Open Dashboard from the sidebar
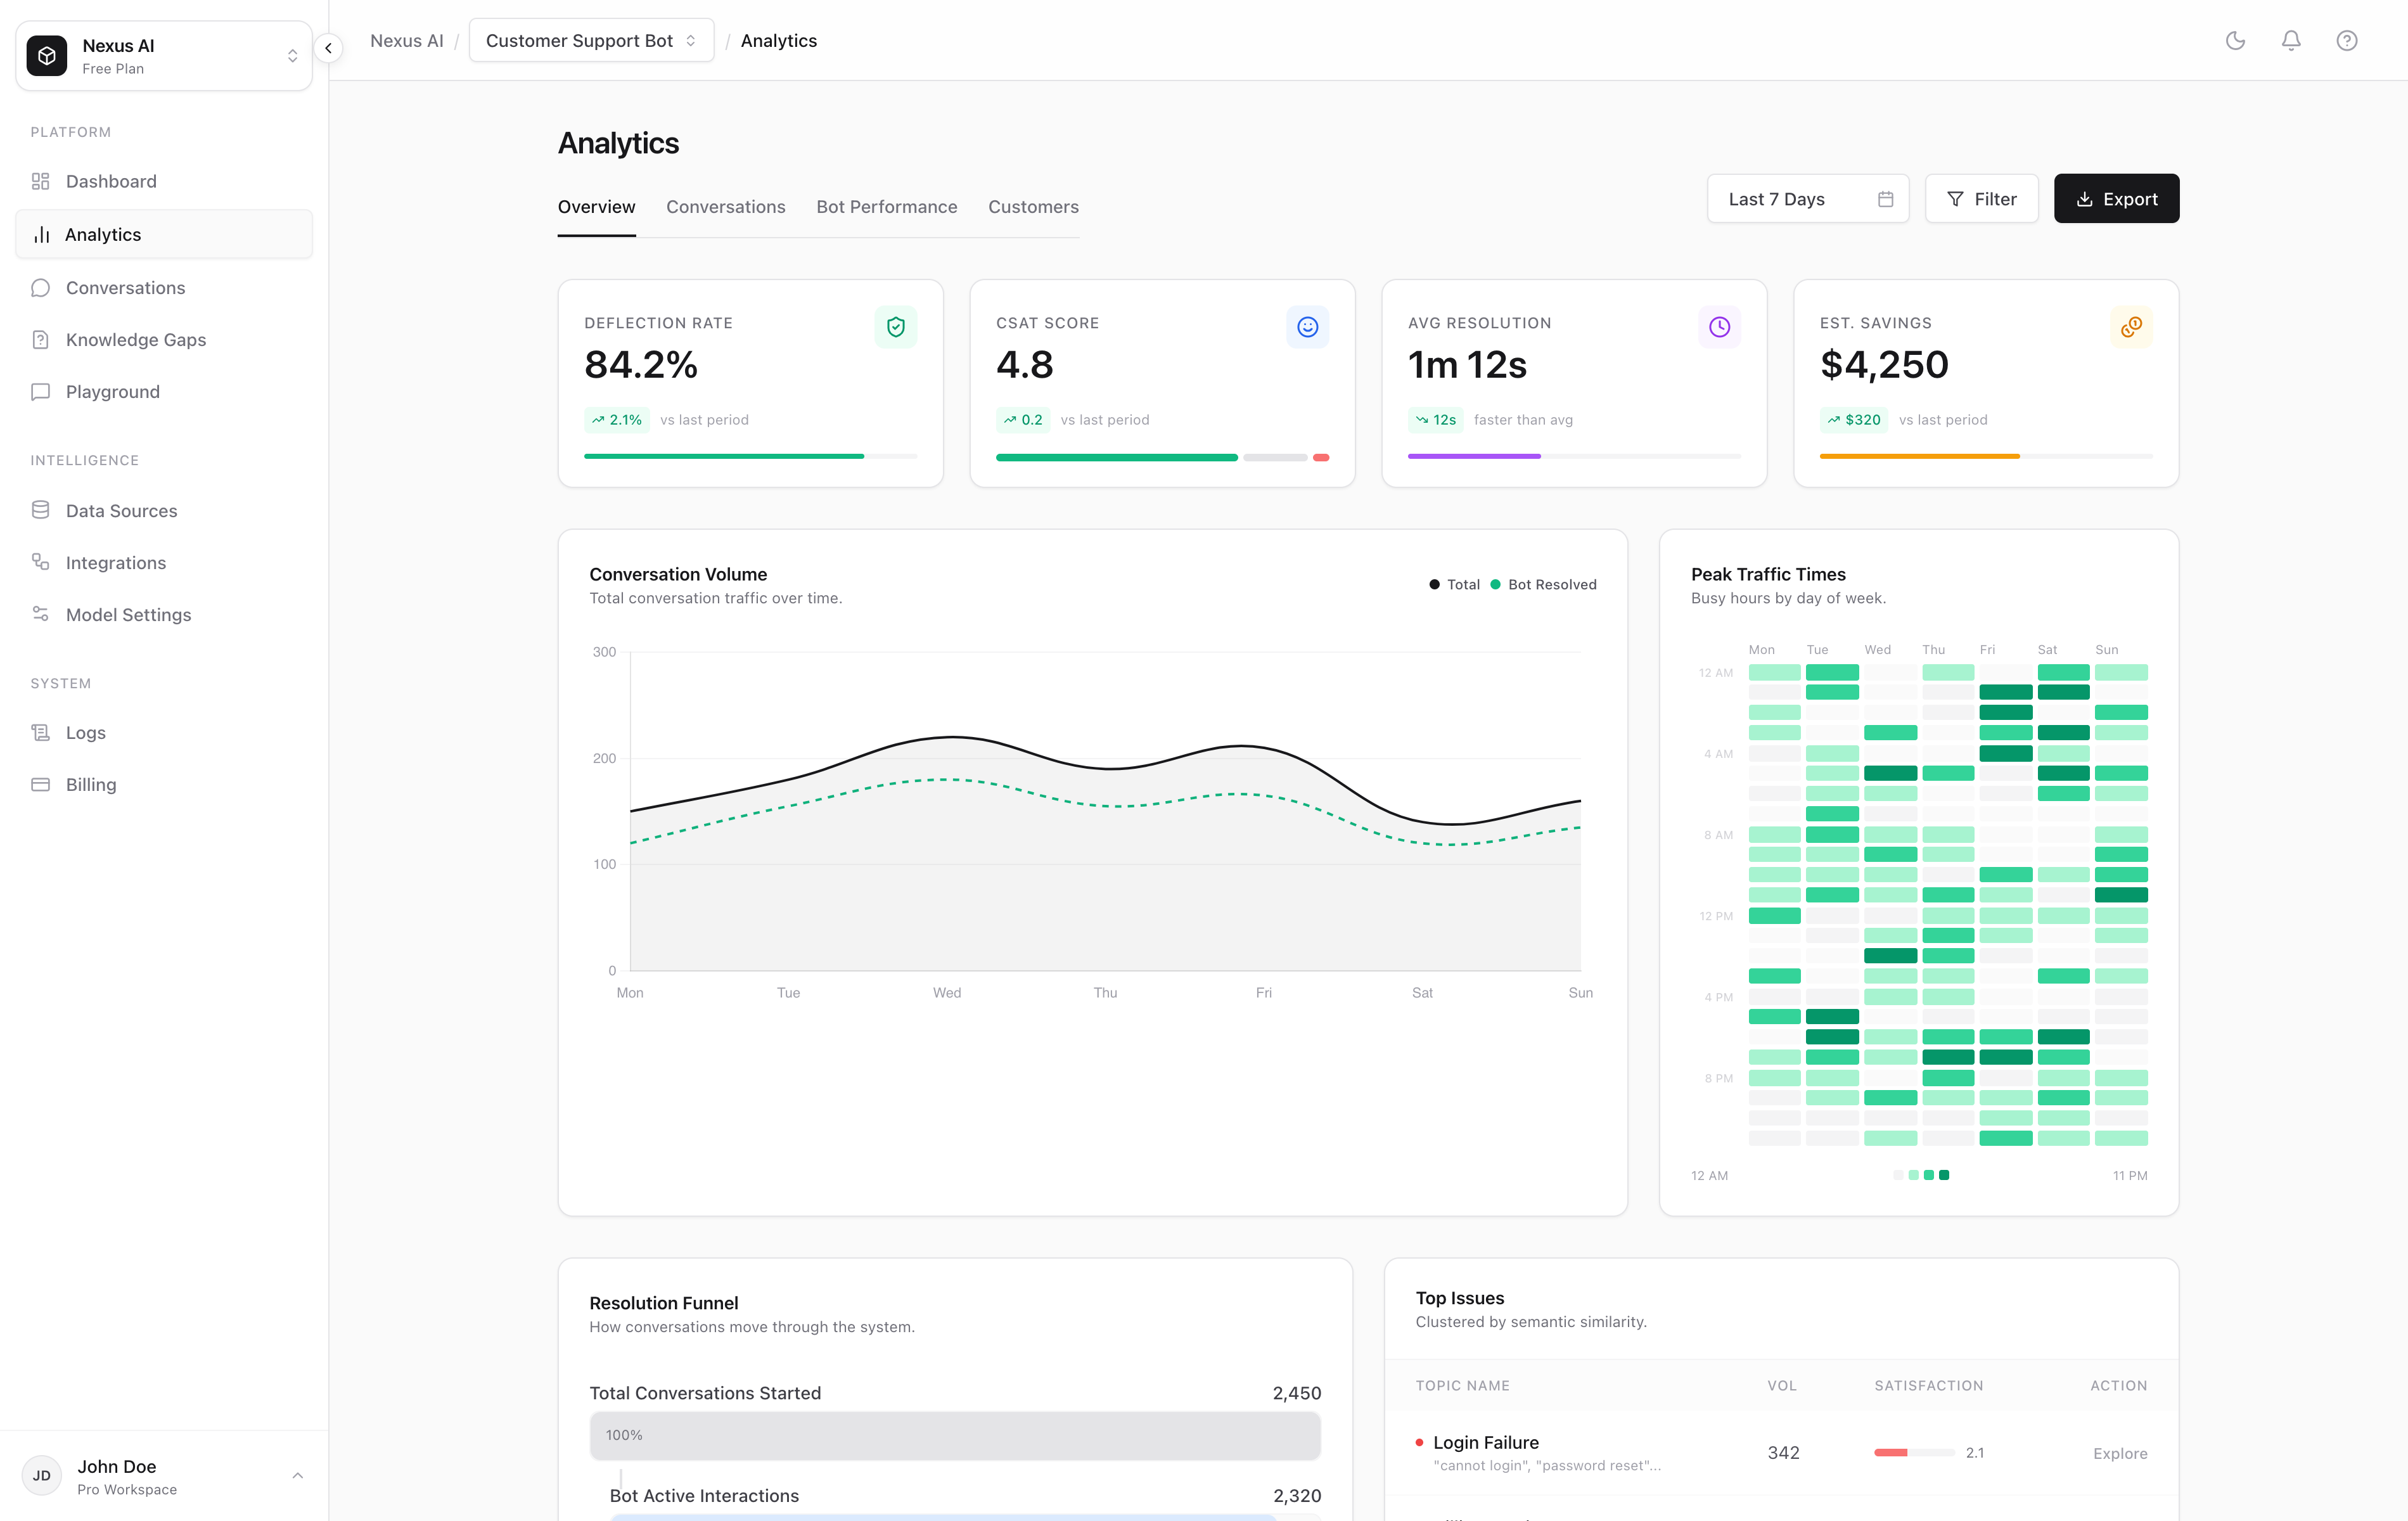Image resolution: width=2408 pixels, height=1521 pixels. click(x=164, y=181)
